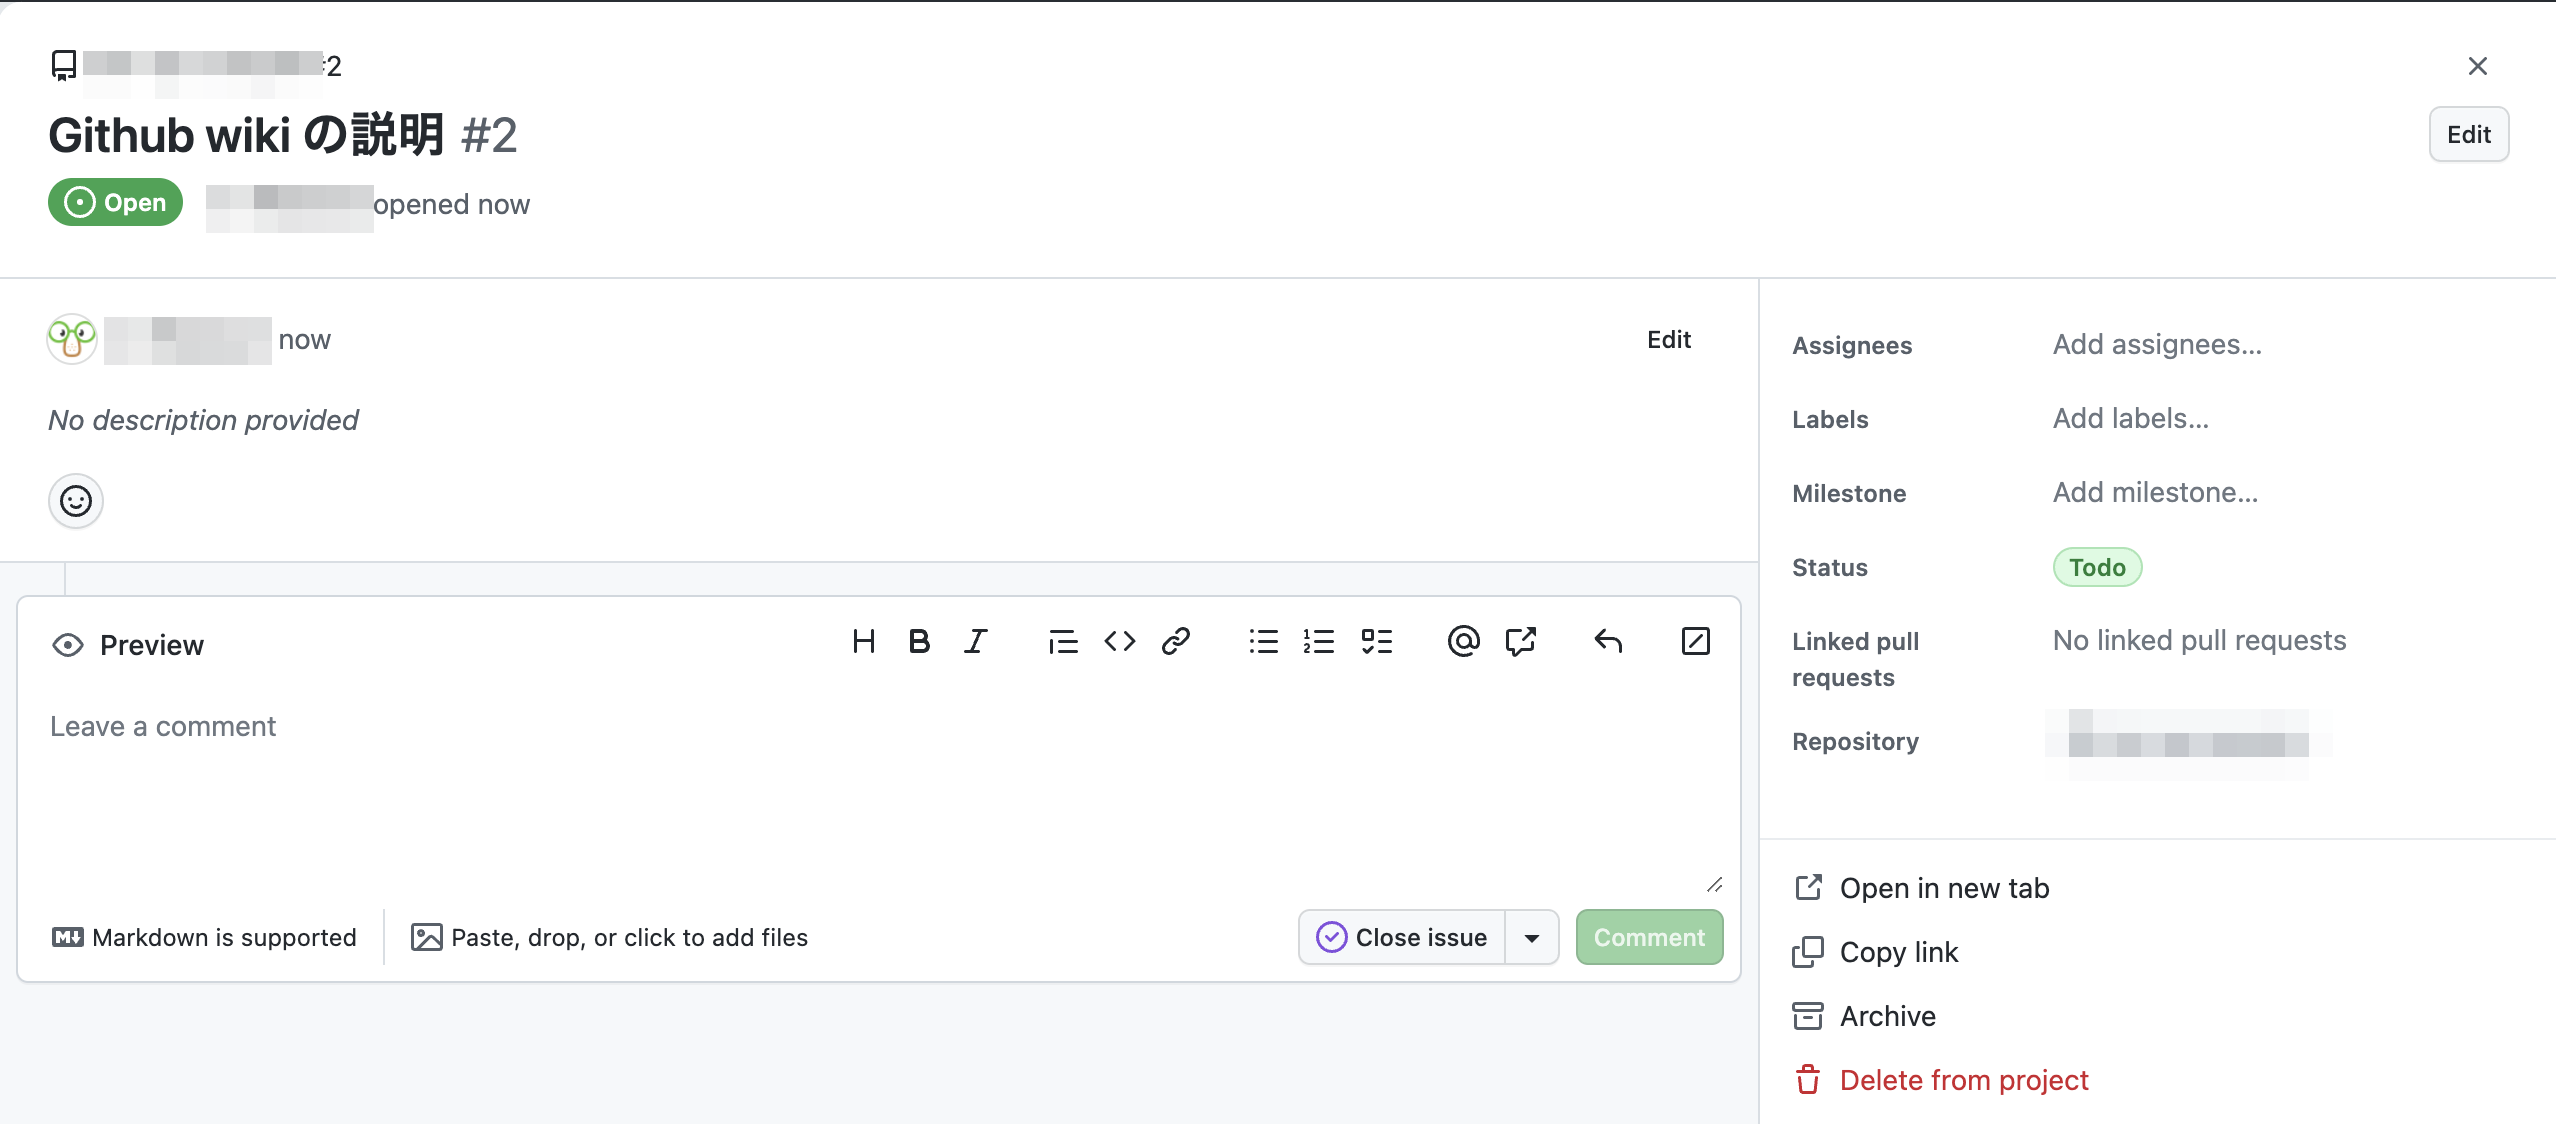Insert a bulleted list
Viewport: 2556px width, 1124px height.
coord(1263,641)
